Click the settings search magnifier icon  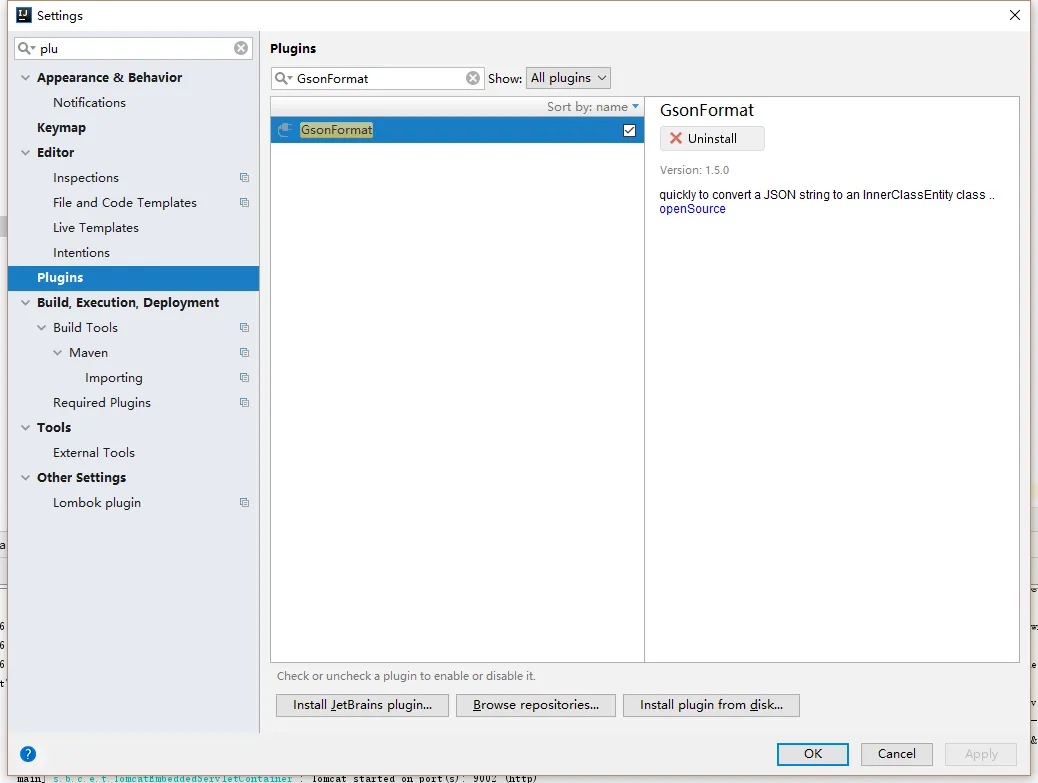click(26, 48)
